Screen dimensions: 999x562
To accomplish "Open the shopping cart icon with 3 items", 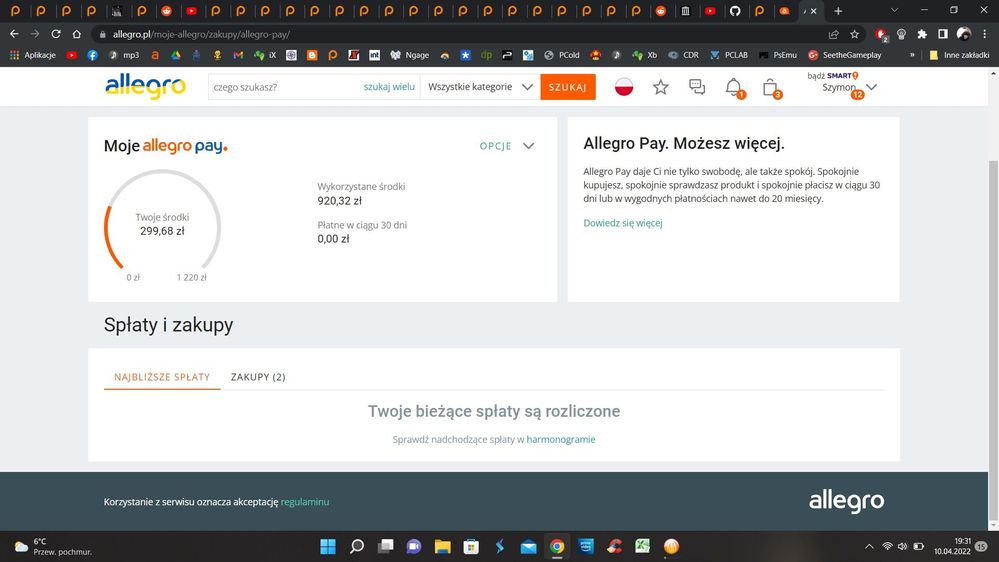I will coord(770,87).
